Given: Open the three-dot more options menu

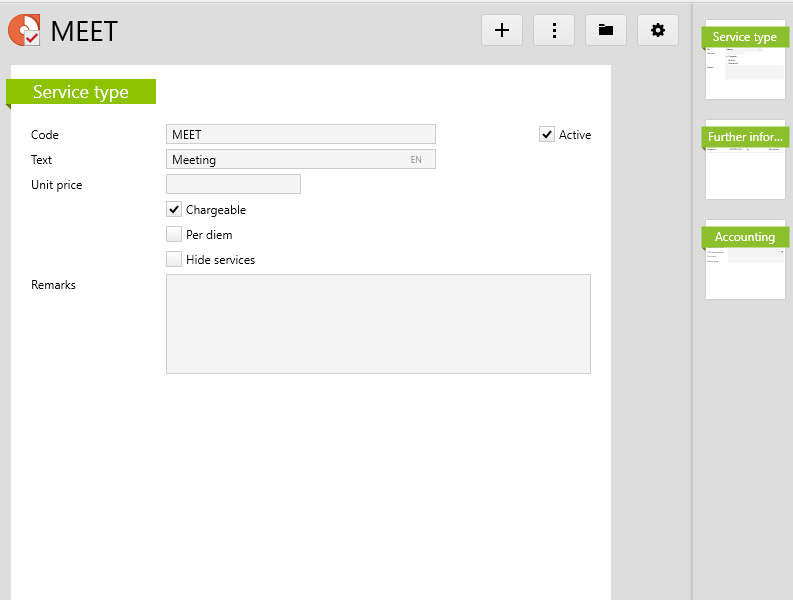Looking at the screenshot, I should [554, 30].
